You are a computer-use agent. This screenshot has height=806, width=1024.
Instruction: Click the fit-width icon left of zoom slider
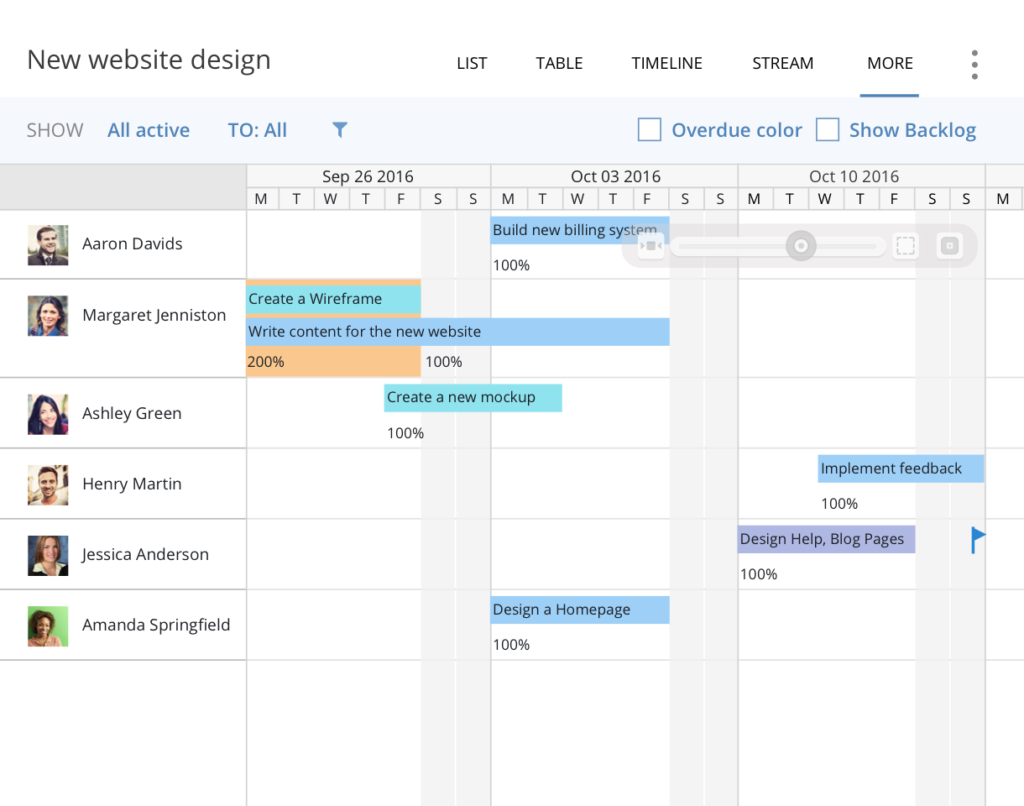(x=650, y=246)
